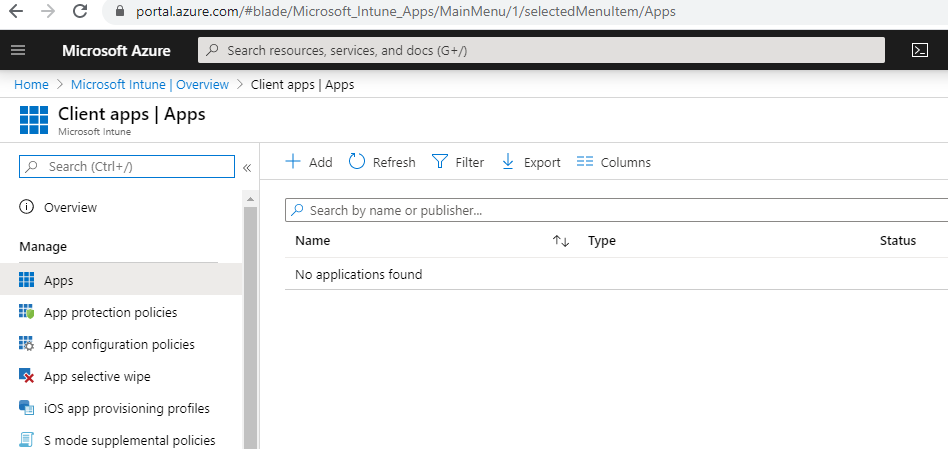Click the sidebar scrollbar up arrow
The height and width of the screenshot is (449, 948).
(250, 198)
